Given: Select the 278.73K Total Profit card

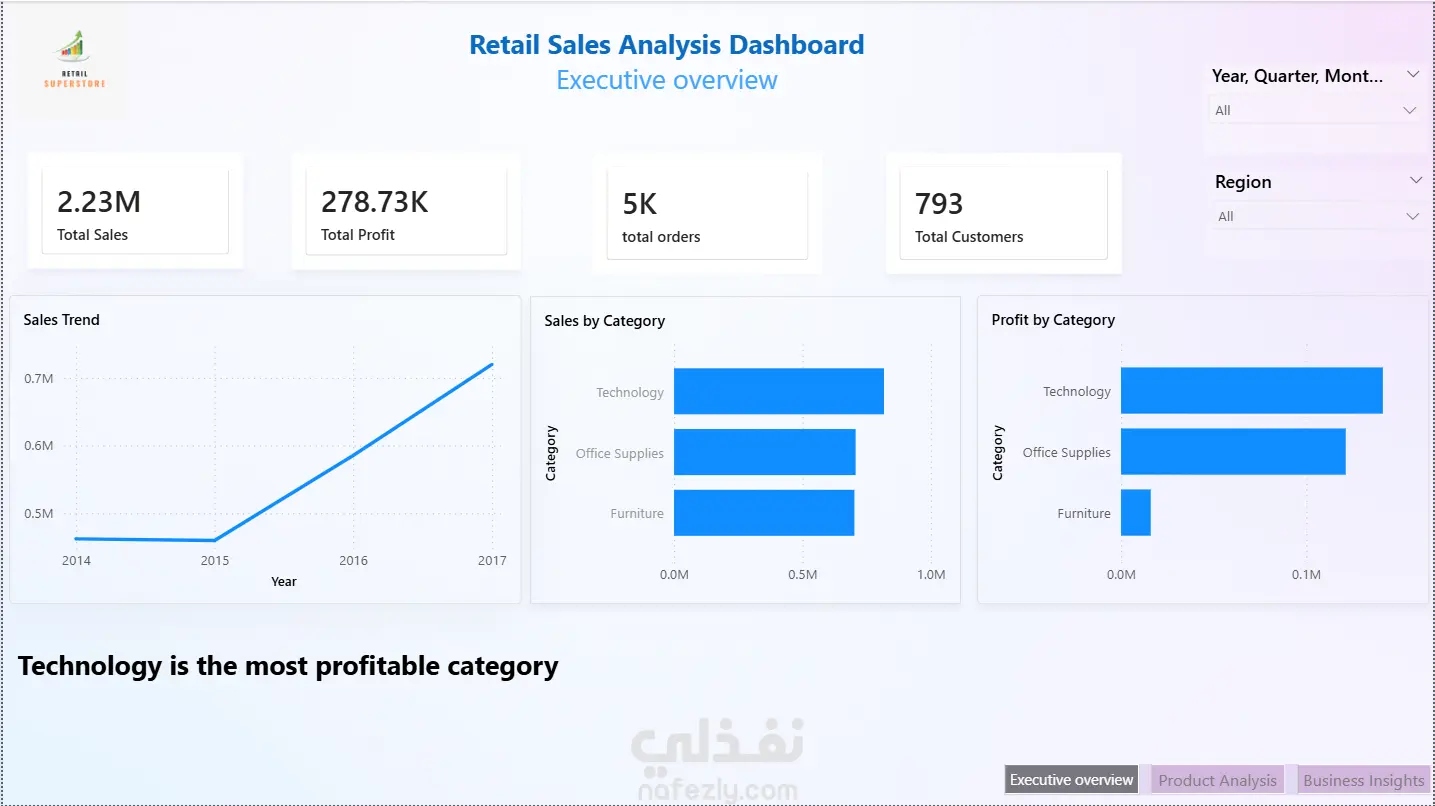Looking at the screenshot, I should [x=406, y=211].
